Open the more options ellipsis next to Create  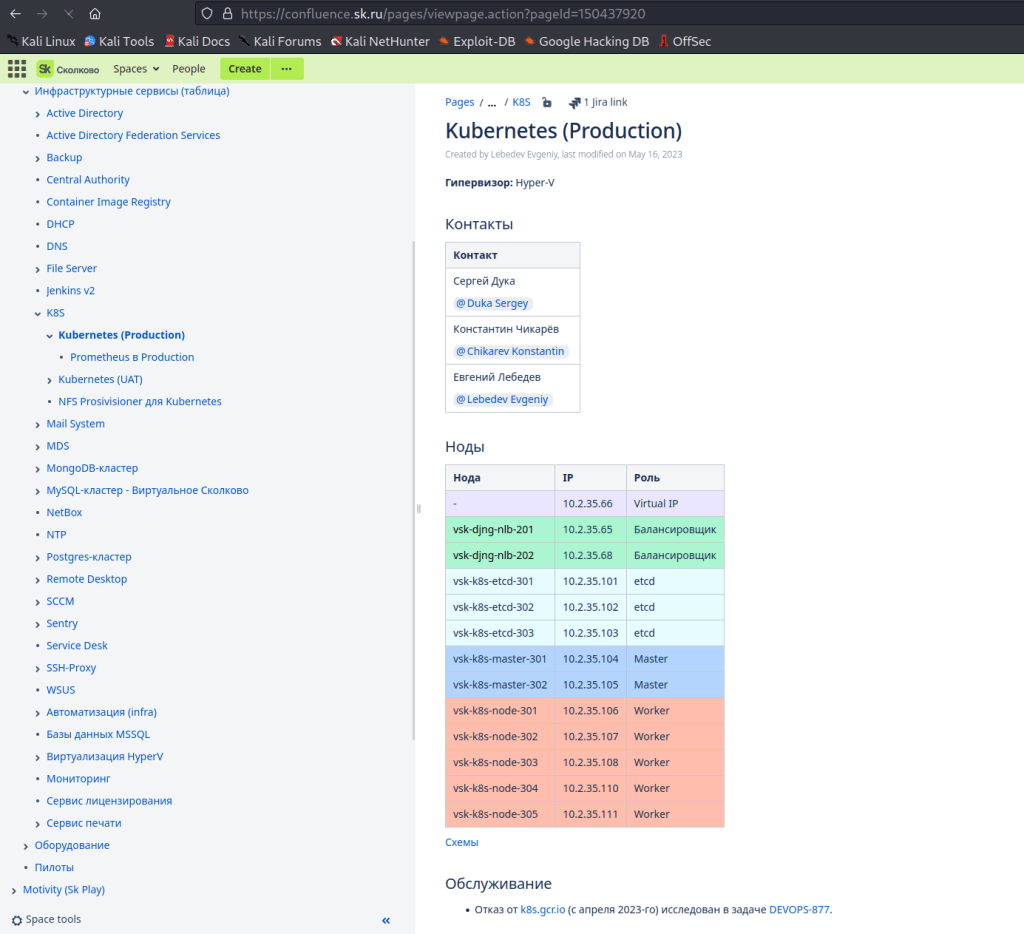pos(287,69)
